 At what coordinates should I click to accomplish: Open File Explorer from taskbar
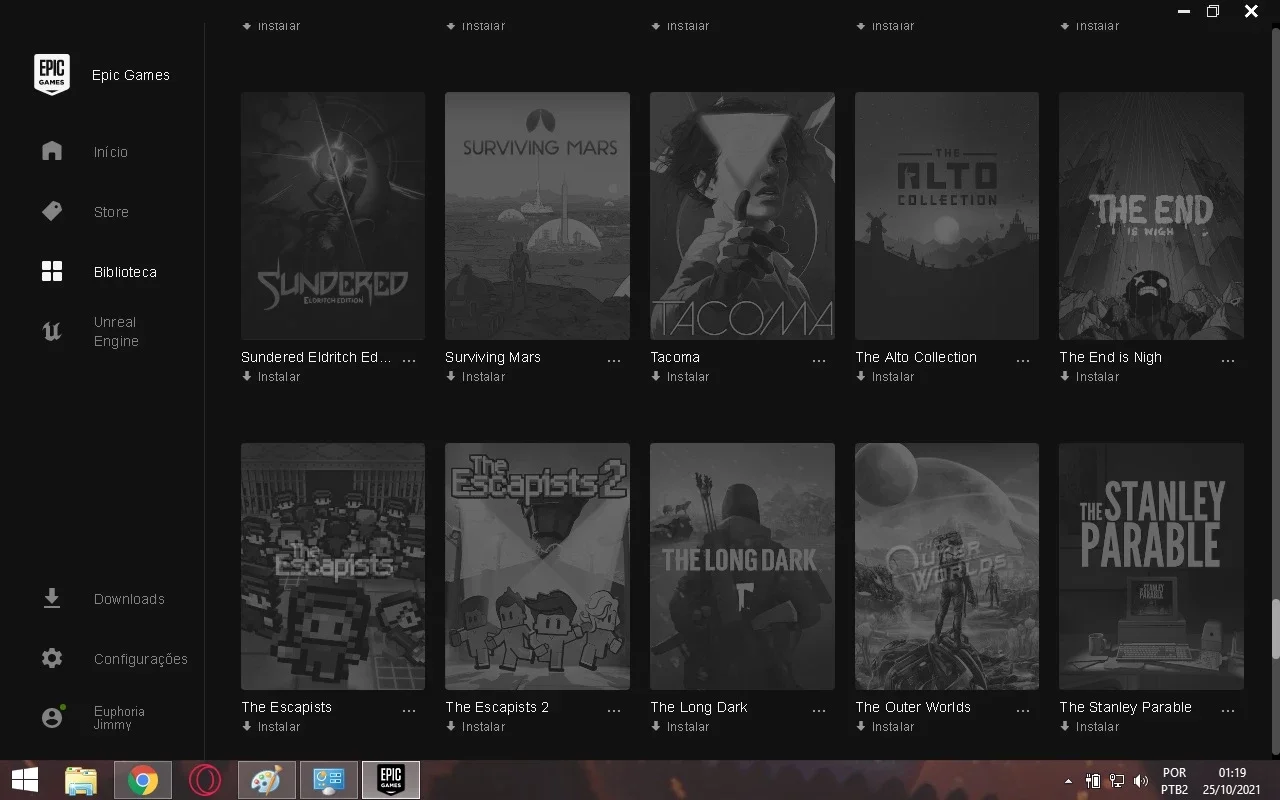[81, 780]
